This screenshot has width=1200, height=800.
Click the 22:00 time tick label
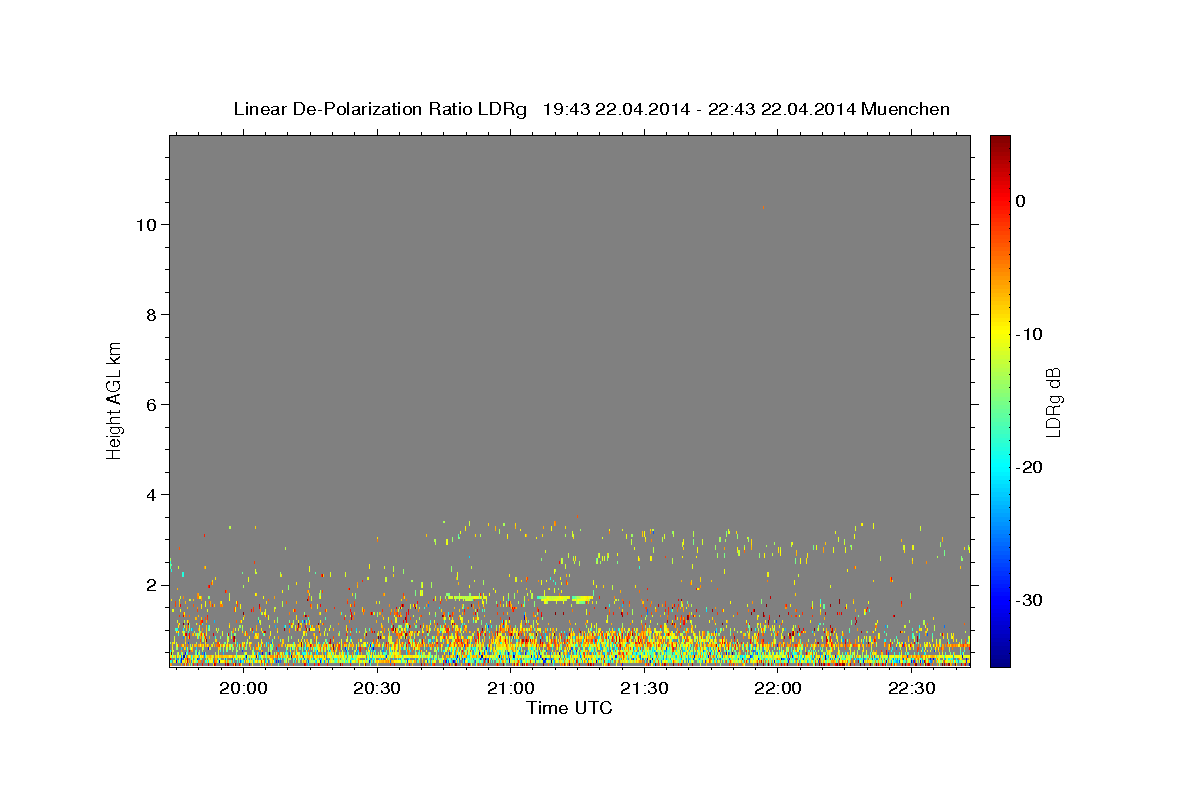tap(777, 688)
